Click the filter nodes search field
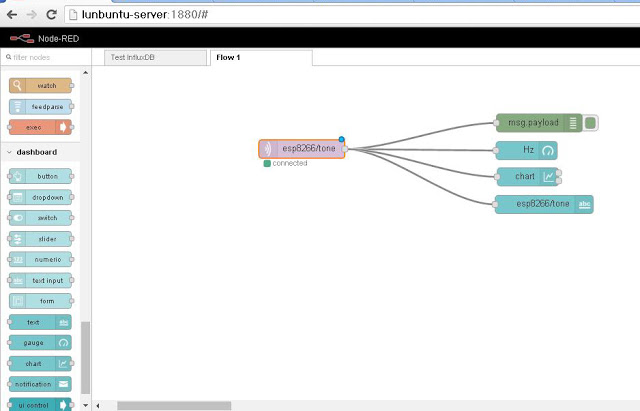The image size is (640, 411). pos(46,57)
